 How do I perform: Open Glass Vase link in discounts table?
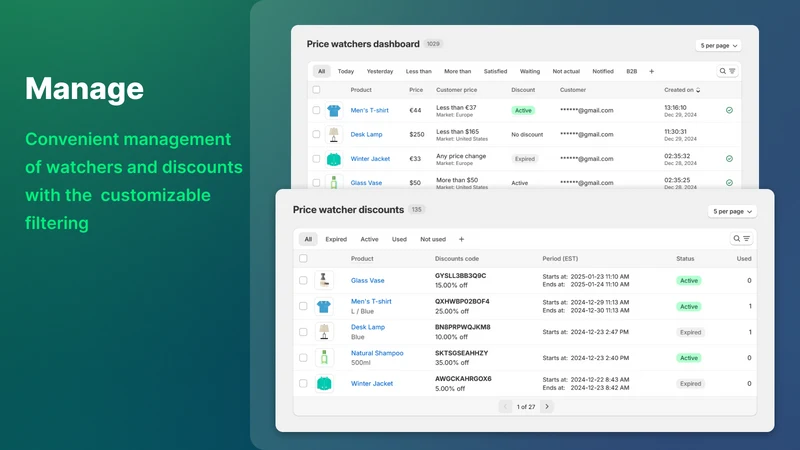click(367, 281)
